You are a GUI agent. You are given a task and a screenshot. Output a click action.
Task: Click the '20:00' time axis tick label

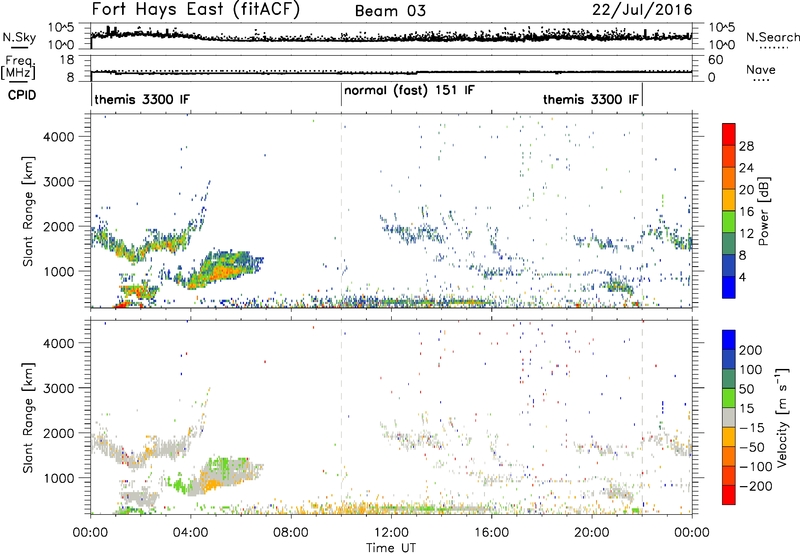pyautogui.click(x=592, y=533)
